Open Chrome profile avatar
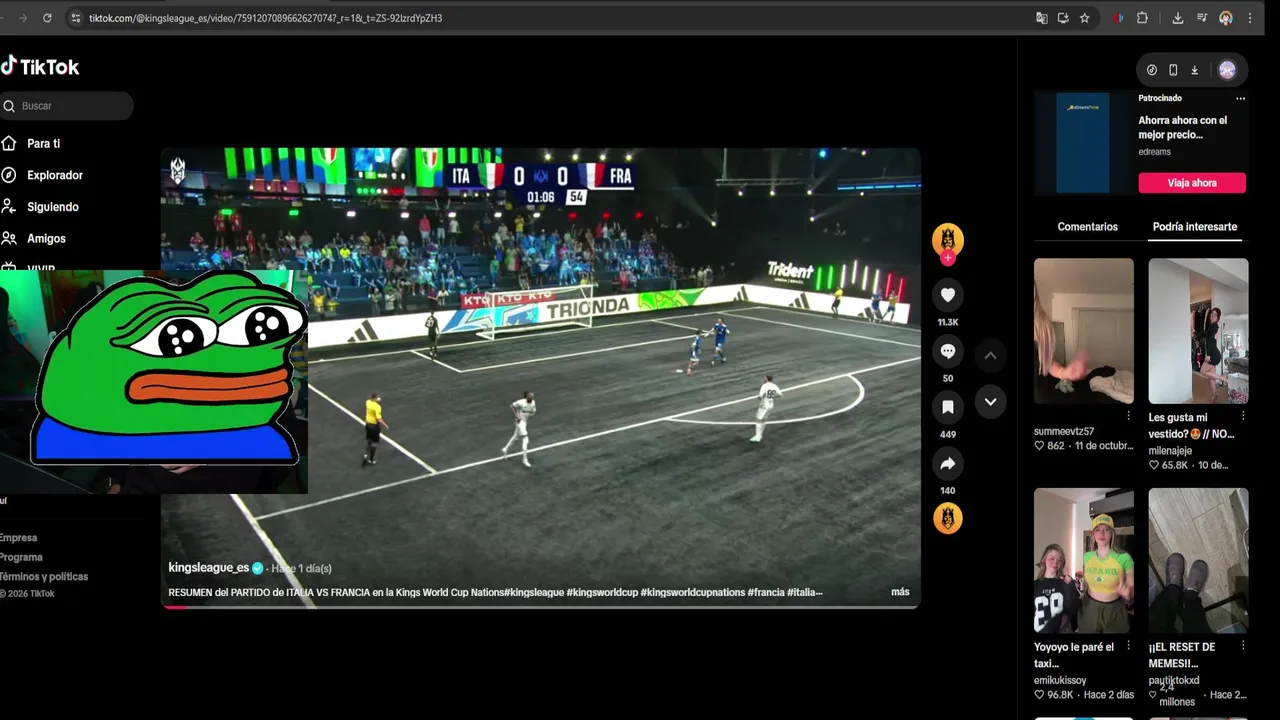 click(x=1226, y=18)
